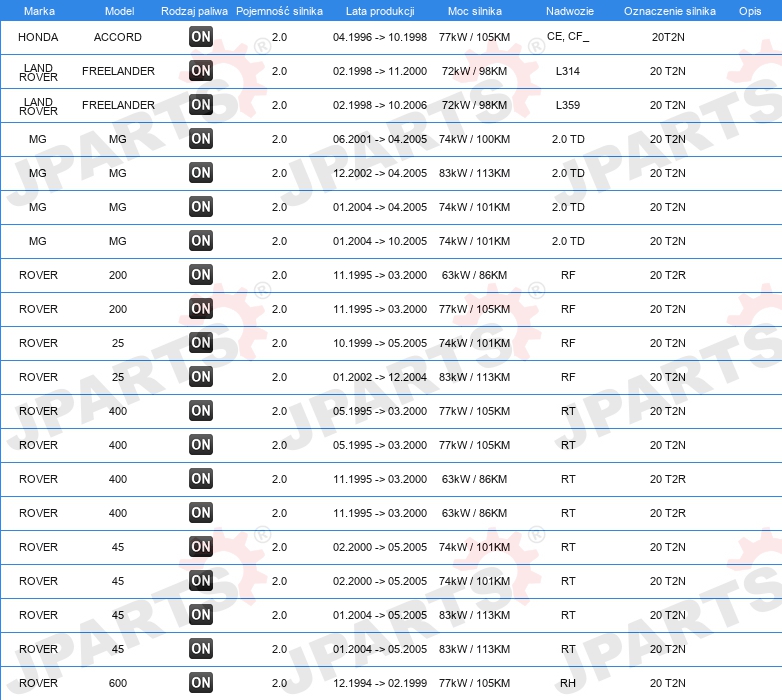The image size is (782, 700).
Task: Click '20 T2R' in the Rover 200 row
Action: pos(668,275)
